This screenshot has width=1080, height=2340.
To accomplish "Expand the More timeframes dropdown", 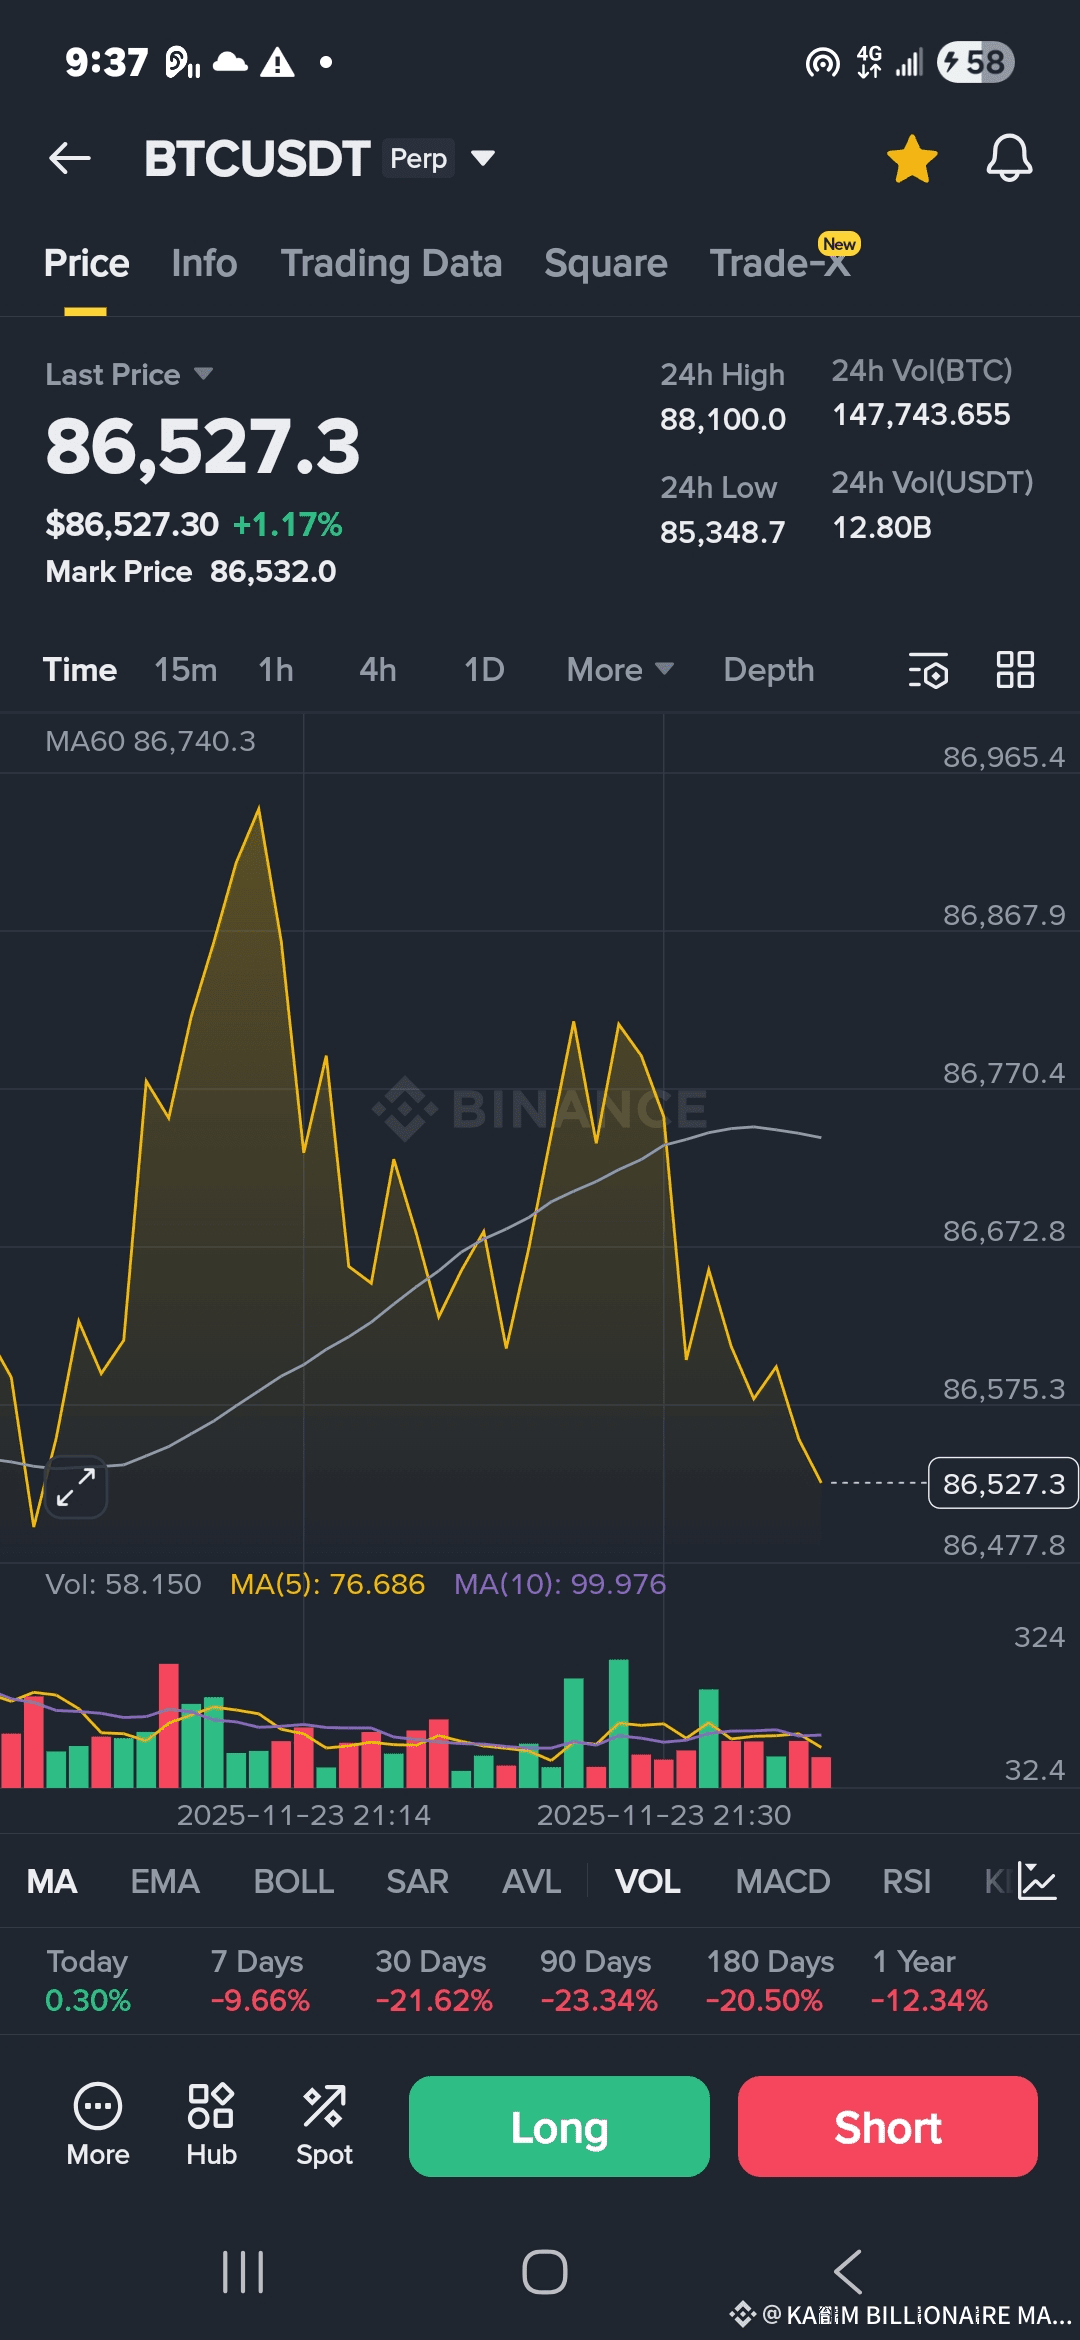I will click(x=619, y=670).
